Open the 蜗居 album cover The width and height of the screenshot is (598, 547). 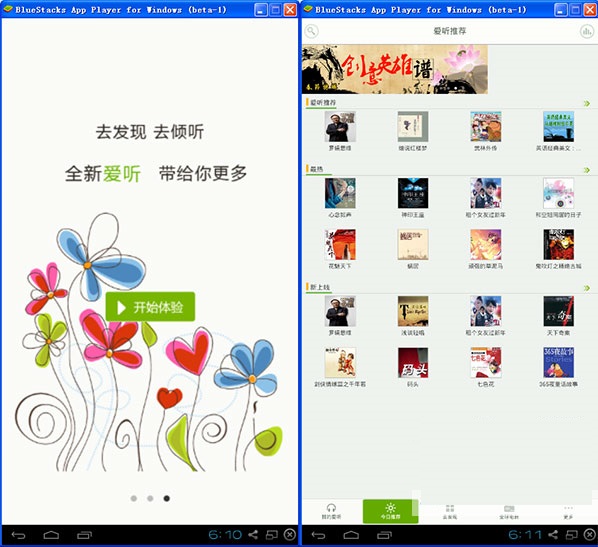point(413,245)
